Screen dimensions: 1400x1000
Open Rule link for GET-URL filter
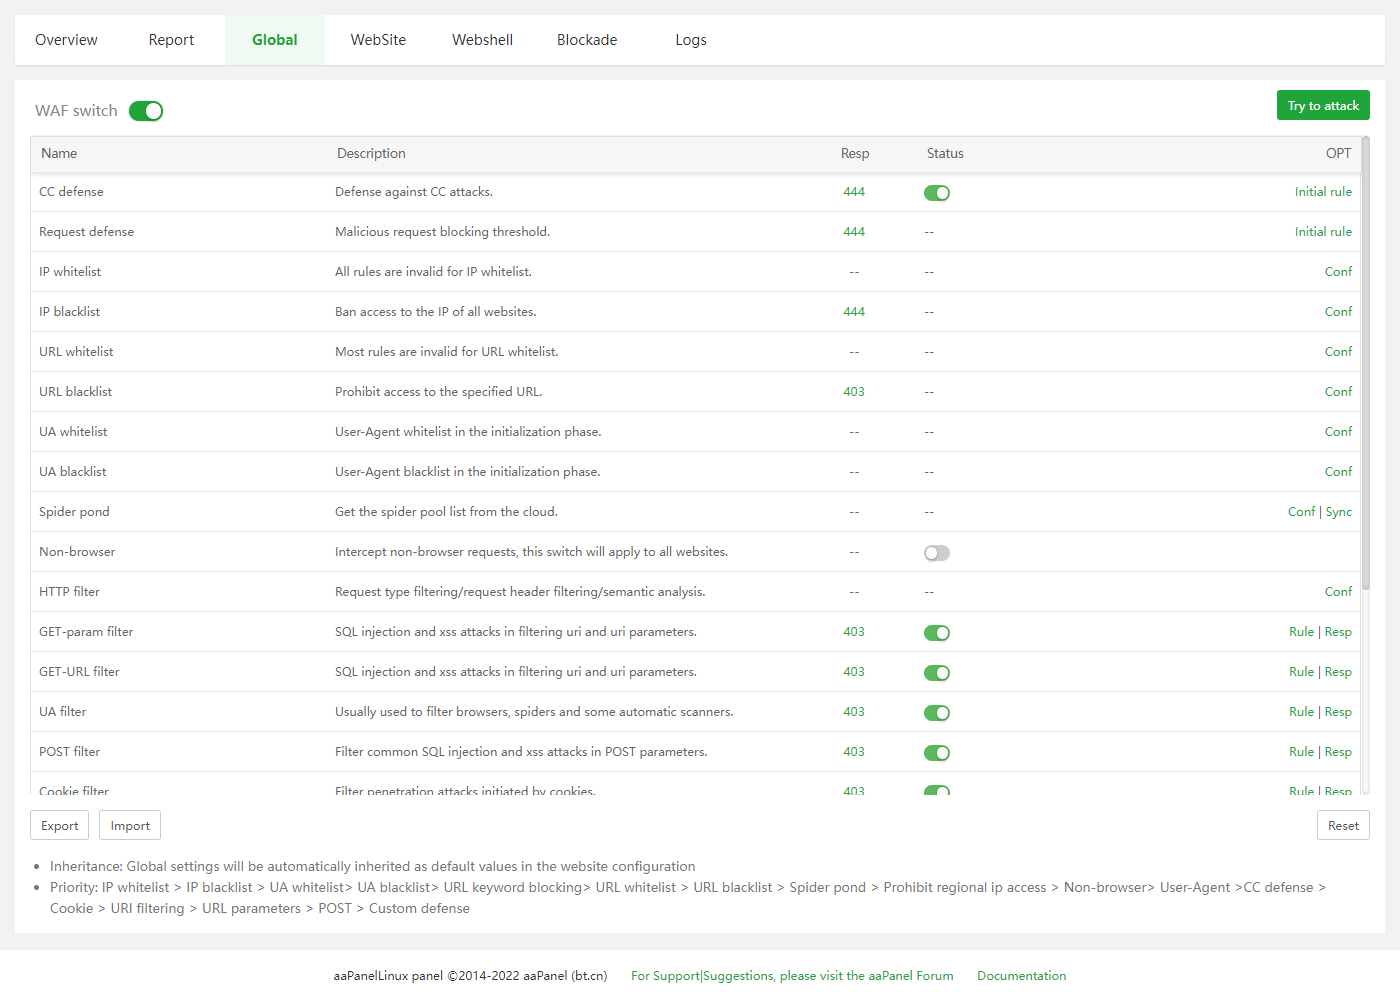tap(1301, 672)
